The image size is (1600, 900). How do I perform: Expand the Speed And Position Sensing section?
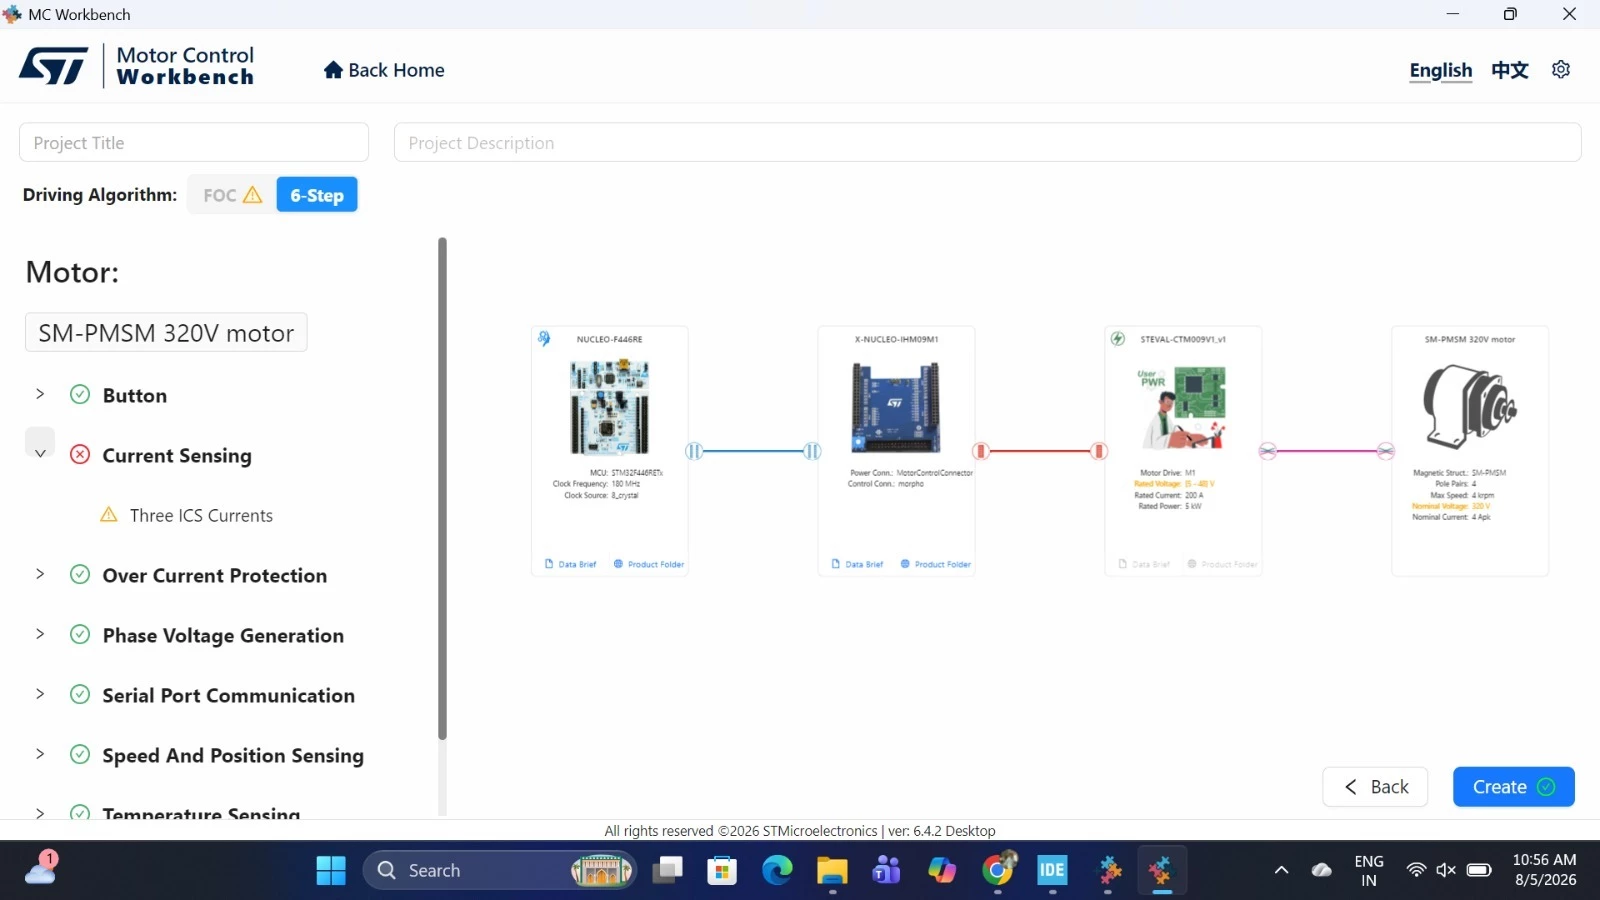click(40, 754)
